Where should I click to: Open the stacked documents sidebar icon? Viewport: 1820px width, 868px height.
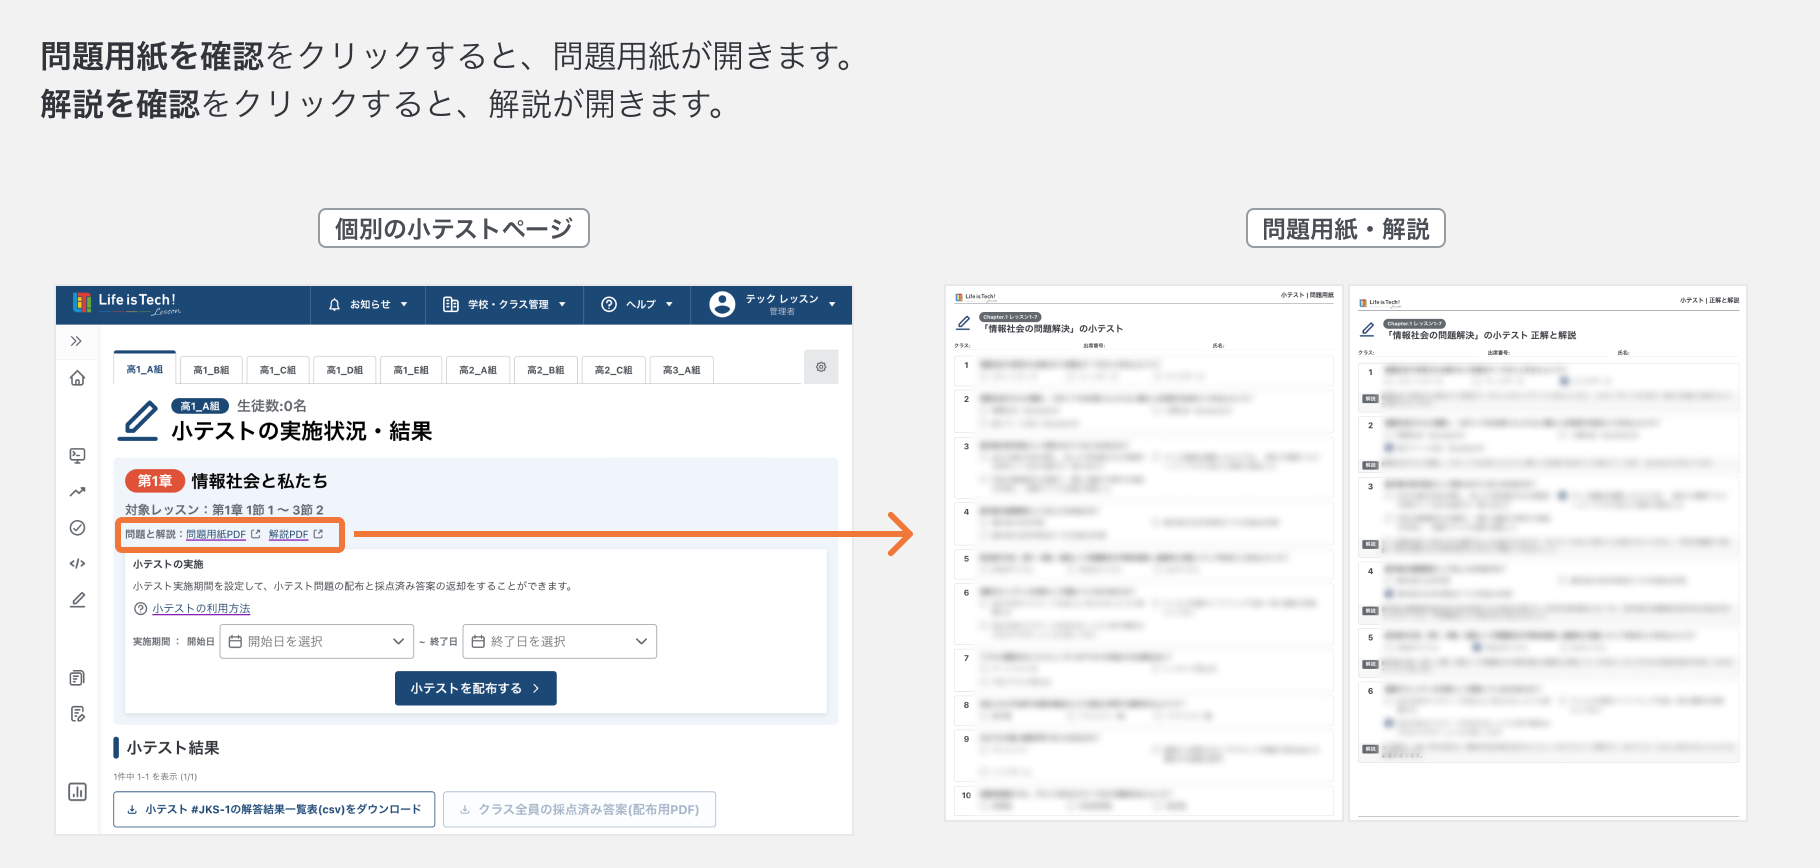[77, 678]
